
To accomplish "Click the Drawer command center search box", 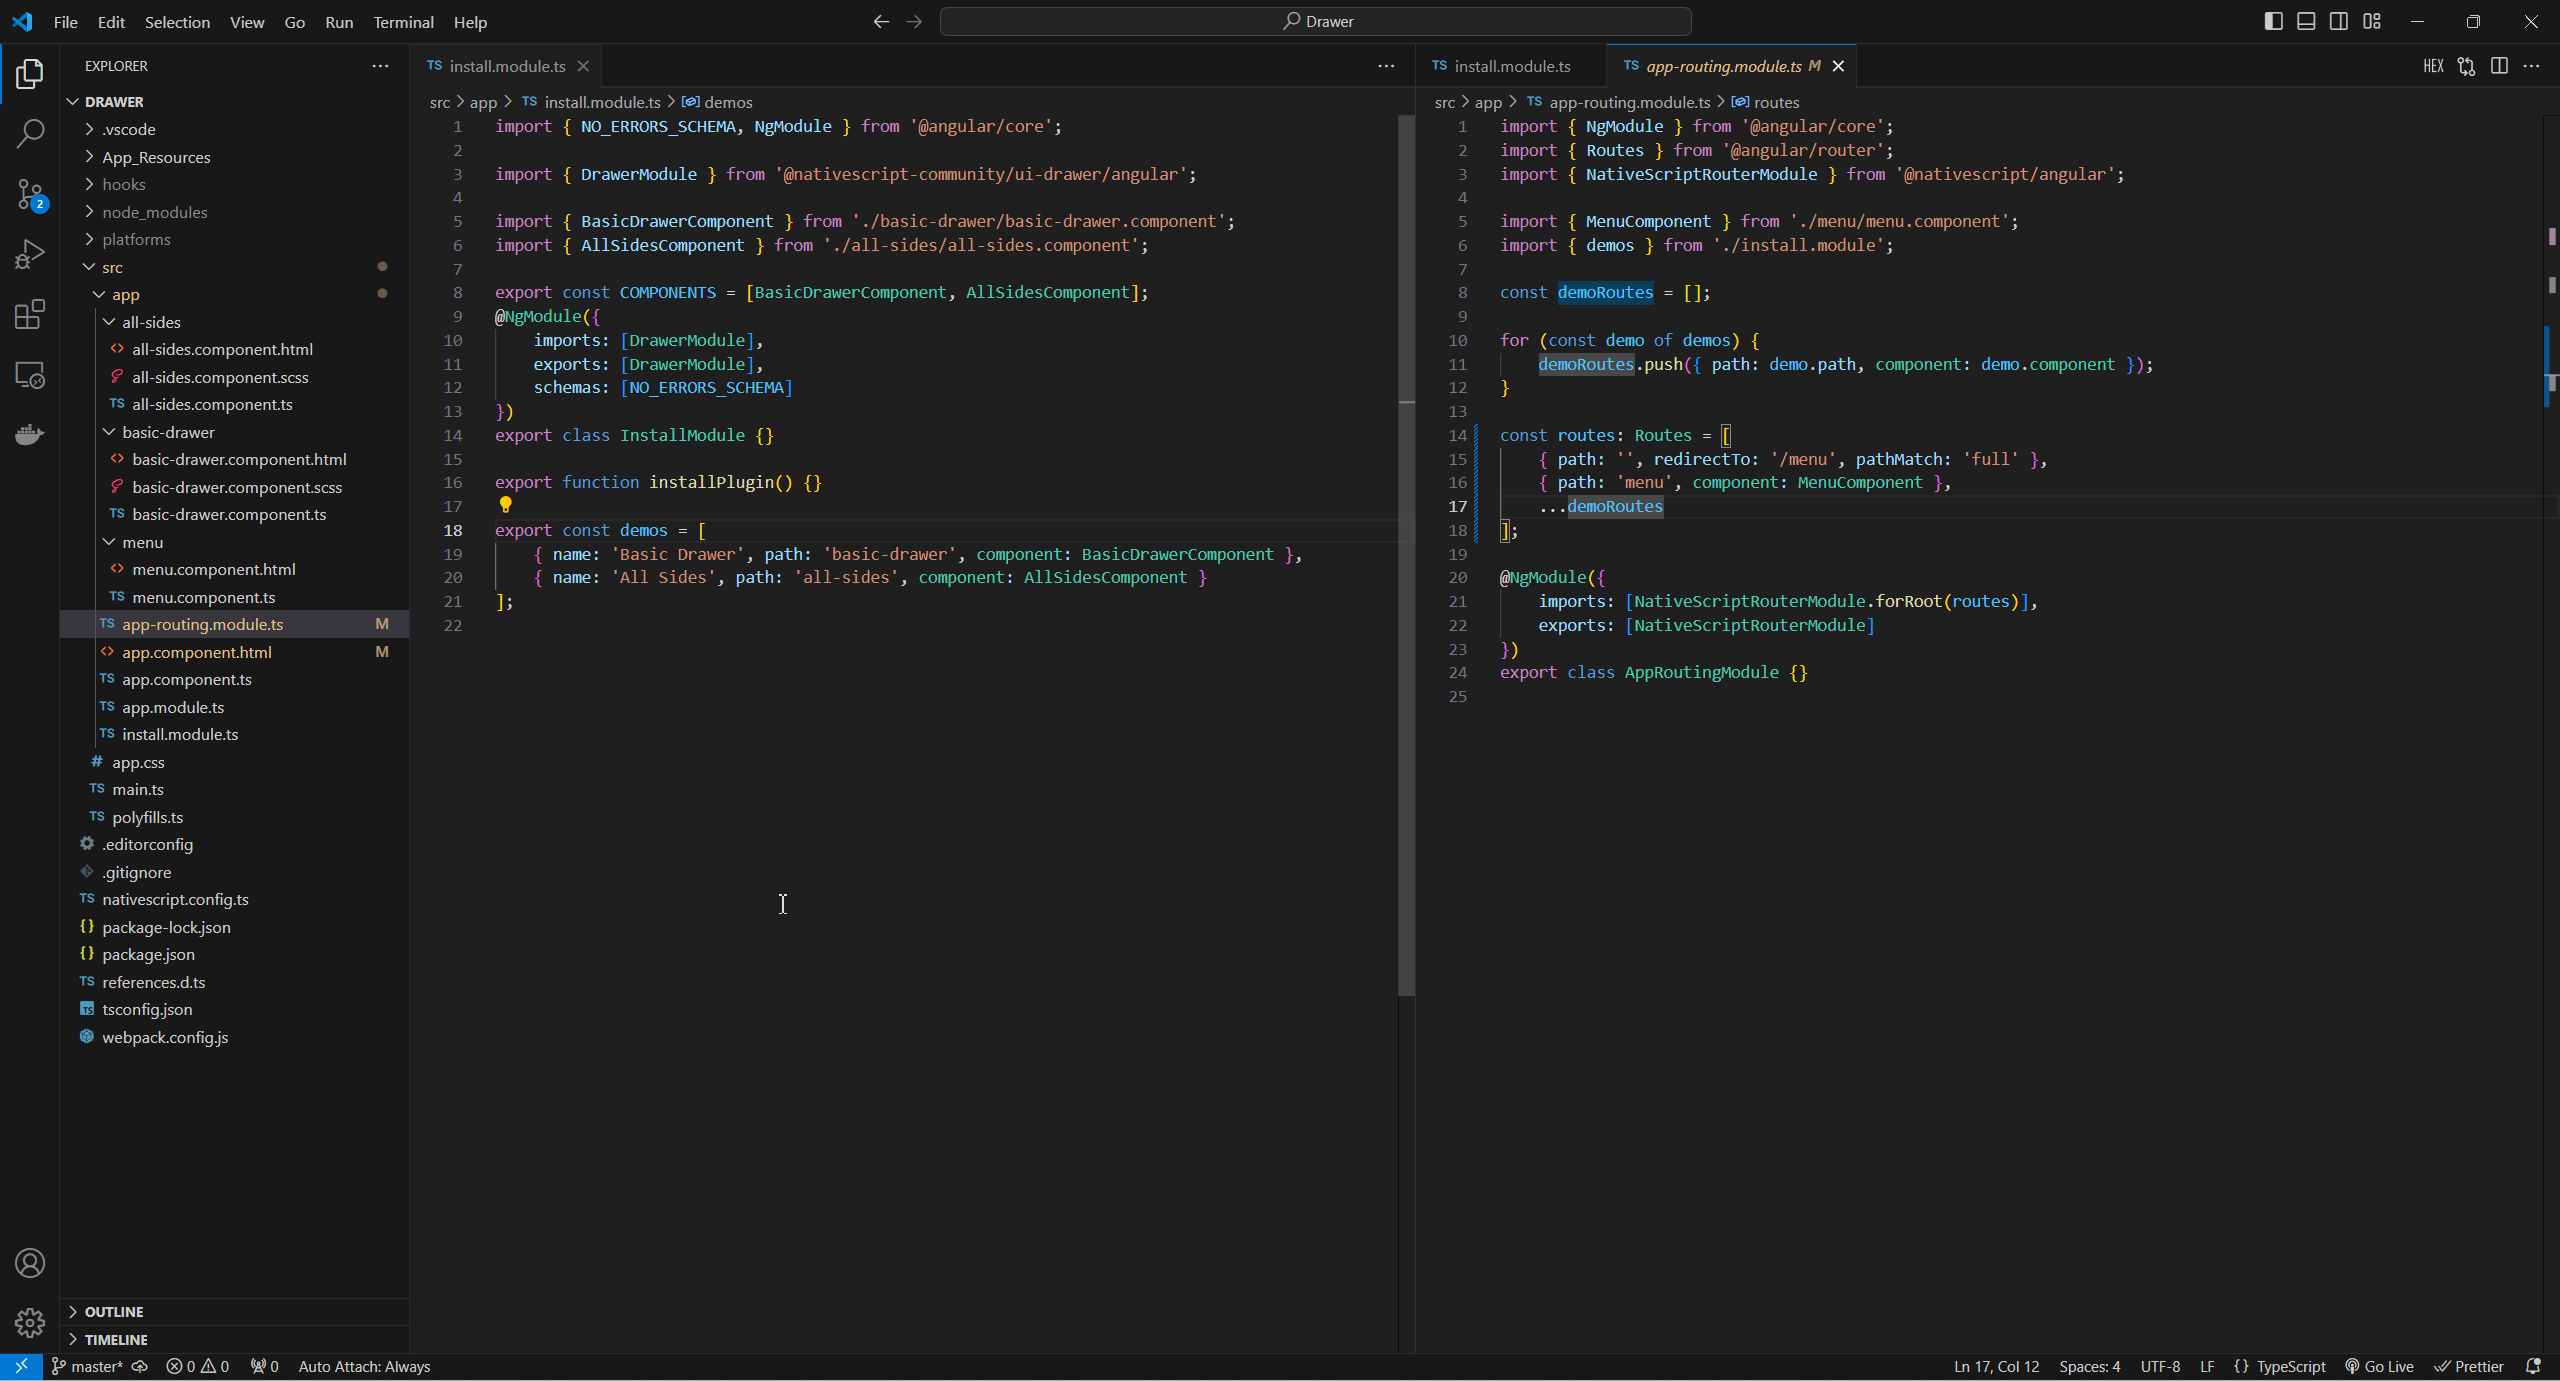I will point(1315,21).
